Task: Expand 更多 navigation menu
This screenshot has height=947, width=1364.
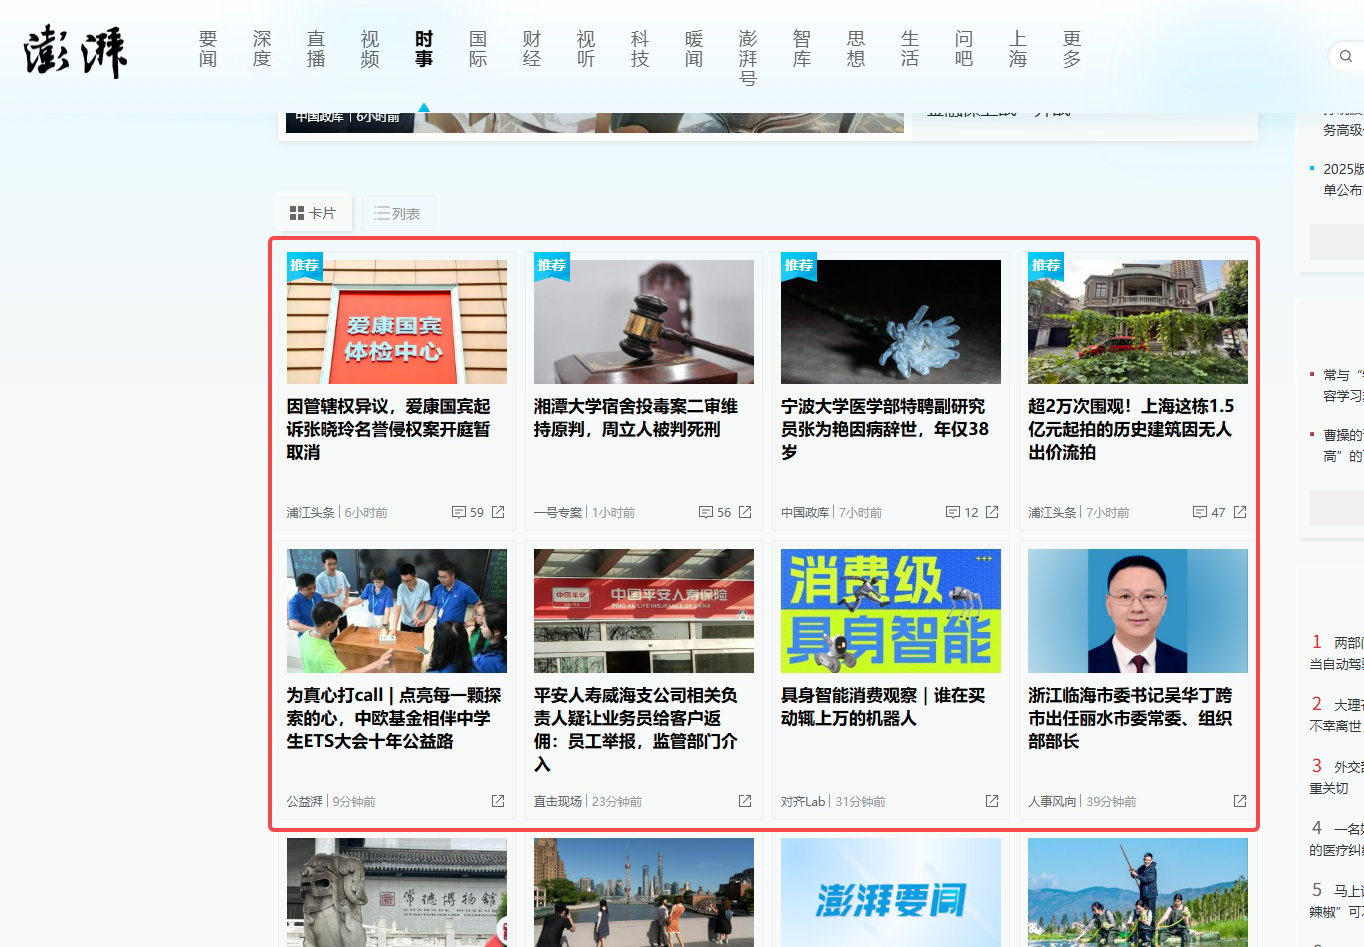Action: pyautogui.click(x=1072, y=49)
